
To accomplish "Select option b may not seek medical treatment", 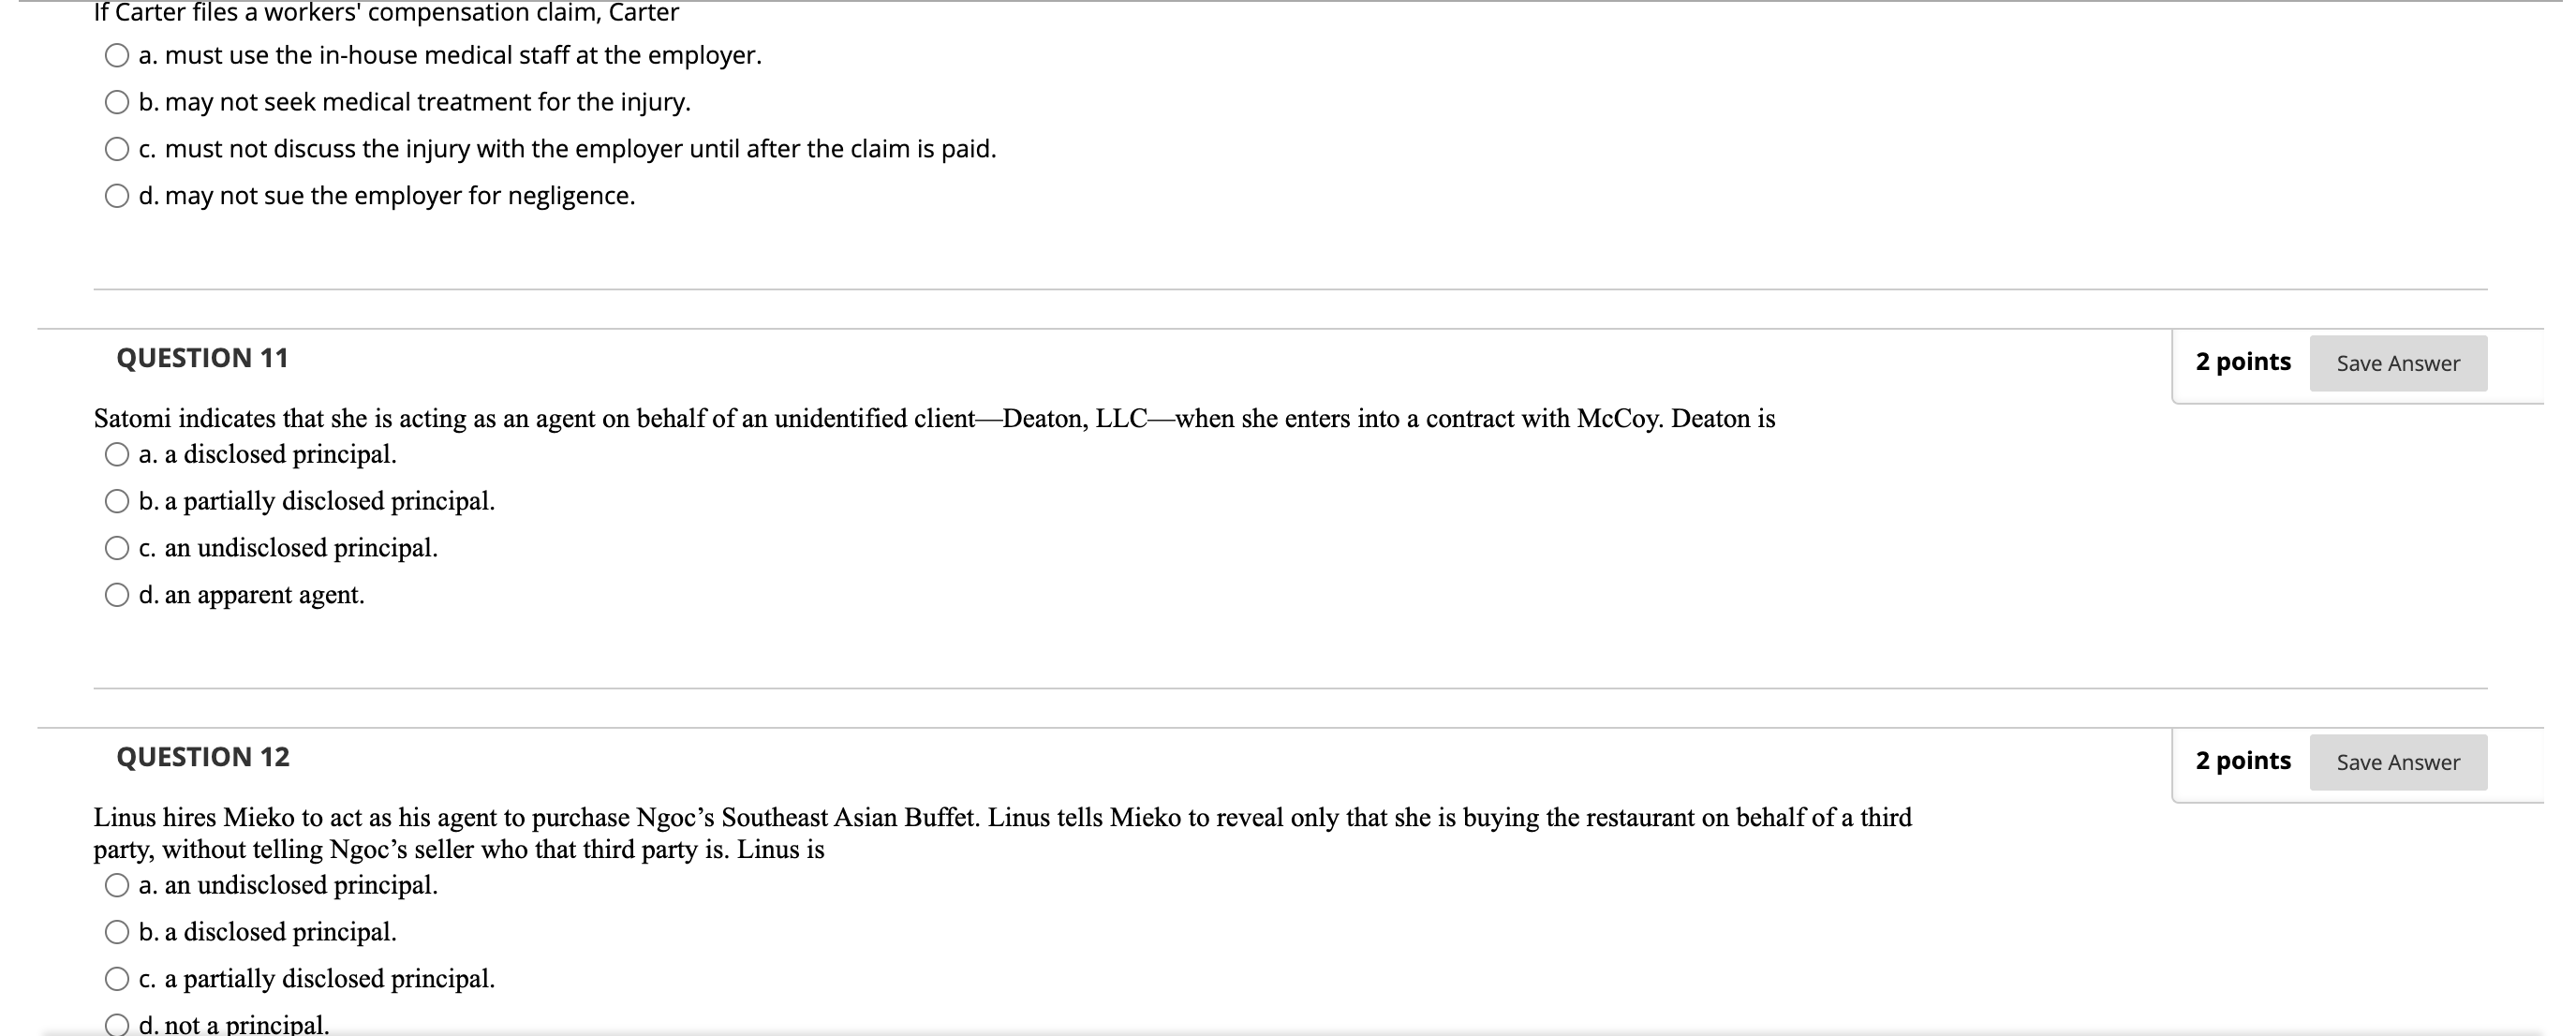I will coord(117,101).
